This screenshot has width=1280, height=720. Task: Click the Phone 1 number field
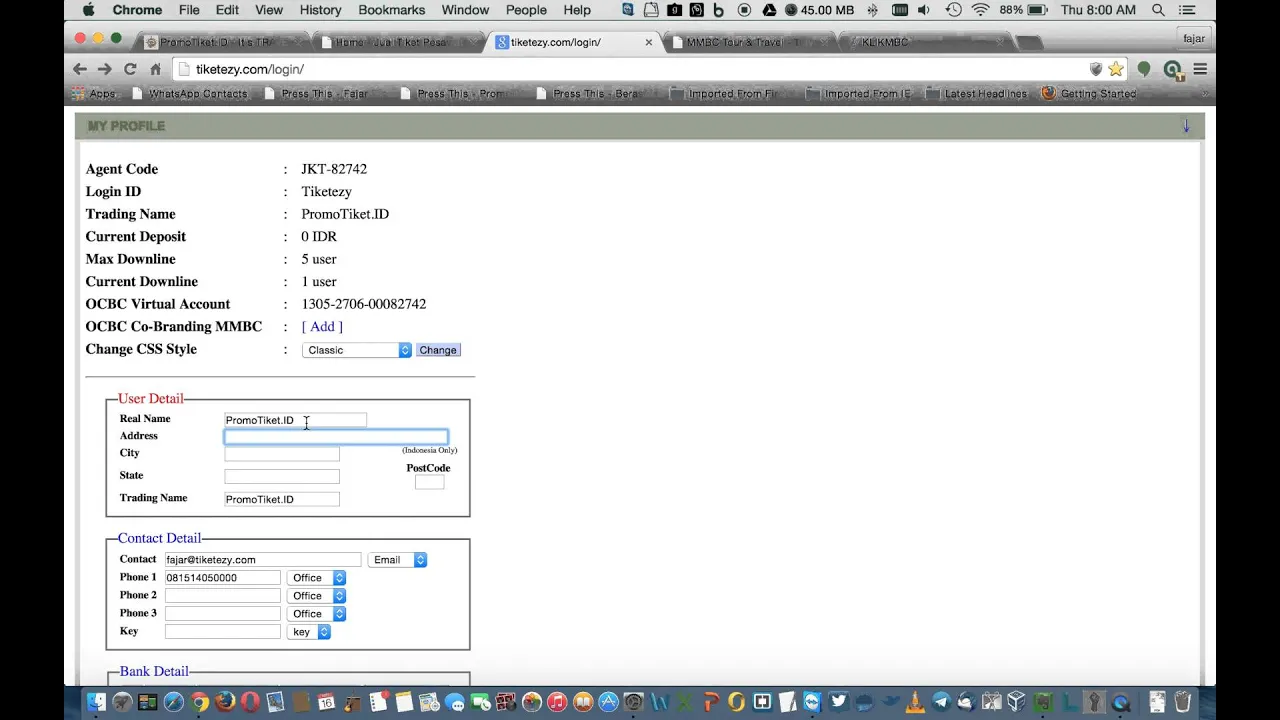(x=223, y=578)
